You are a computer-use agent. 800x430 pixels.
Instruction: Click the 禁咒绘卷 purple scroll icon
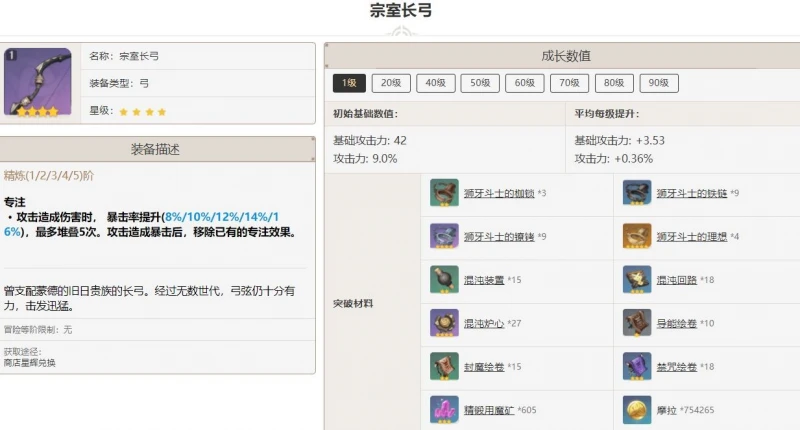[637, 366]
